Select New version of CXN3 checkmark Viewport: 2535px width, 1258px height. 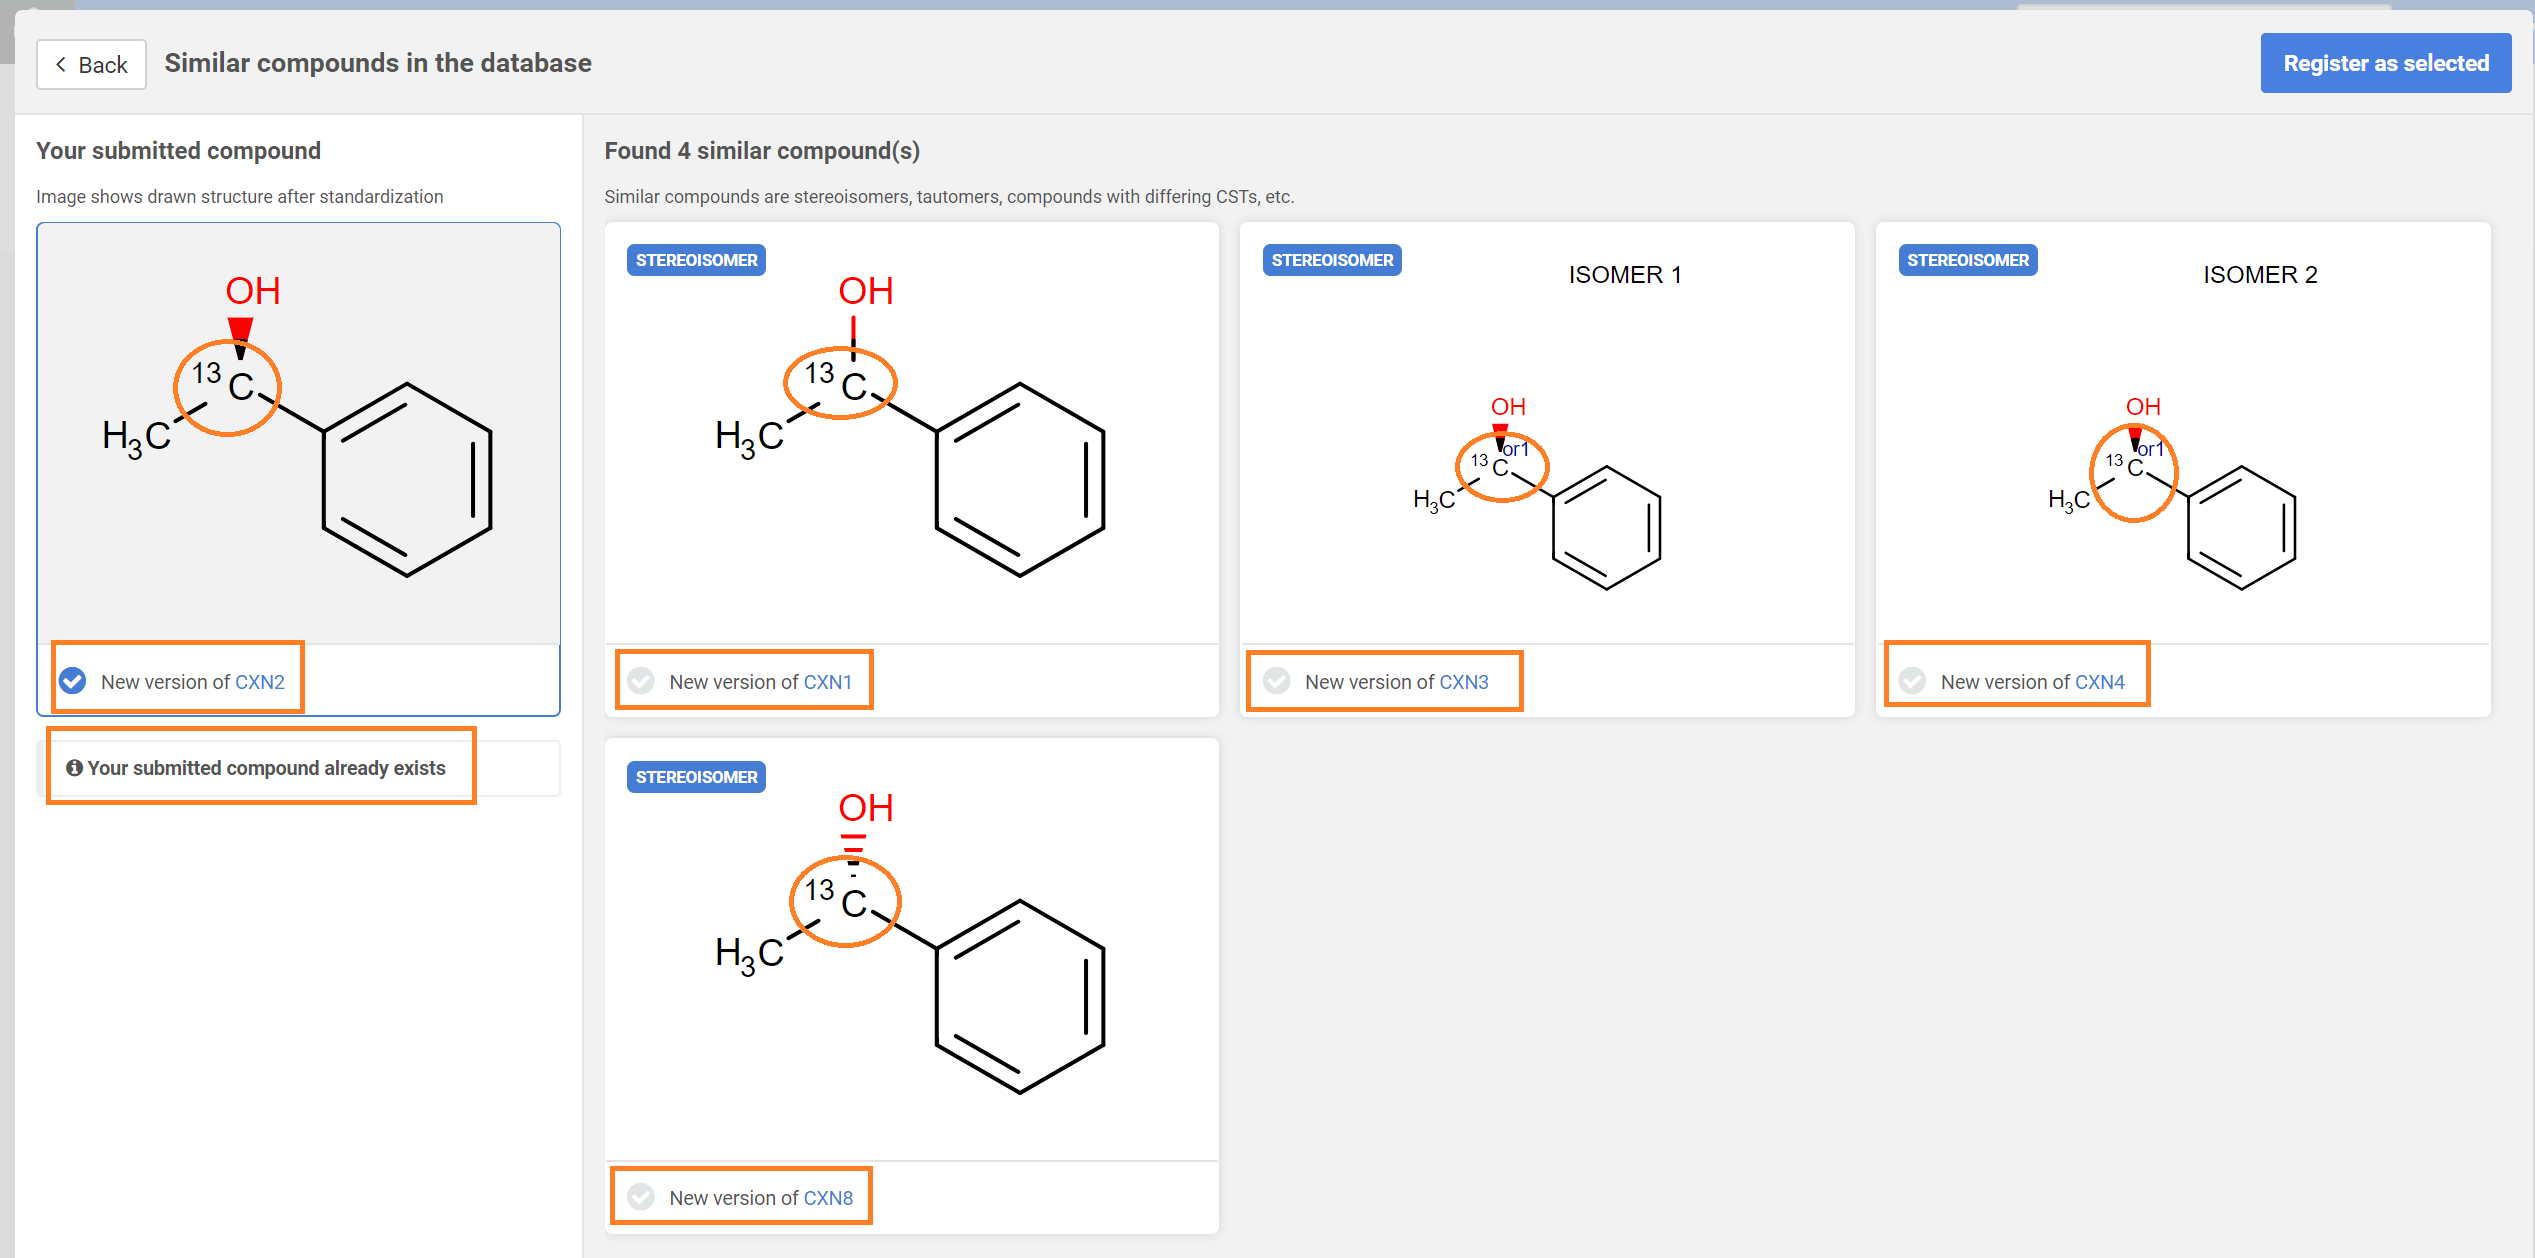[x=1276, y=681]
